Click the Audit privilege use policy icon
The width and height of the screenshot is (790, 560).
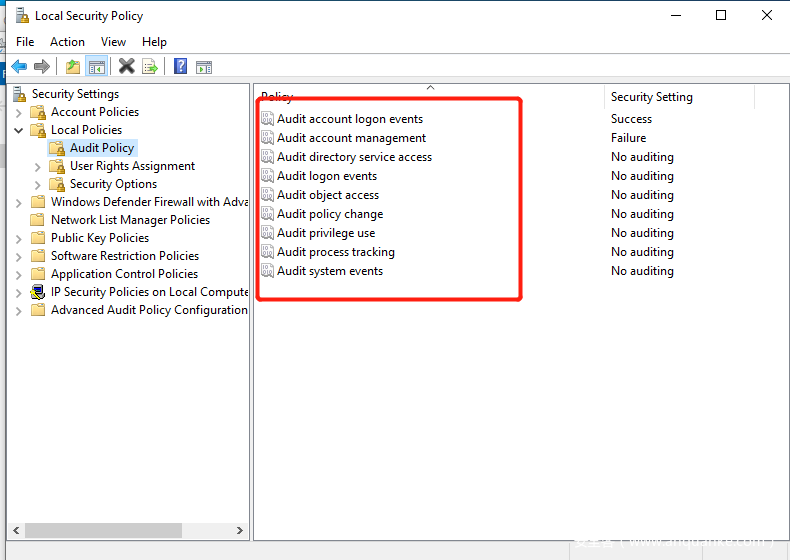coord(268,233)
